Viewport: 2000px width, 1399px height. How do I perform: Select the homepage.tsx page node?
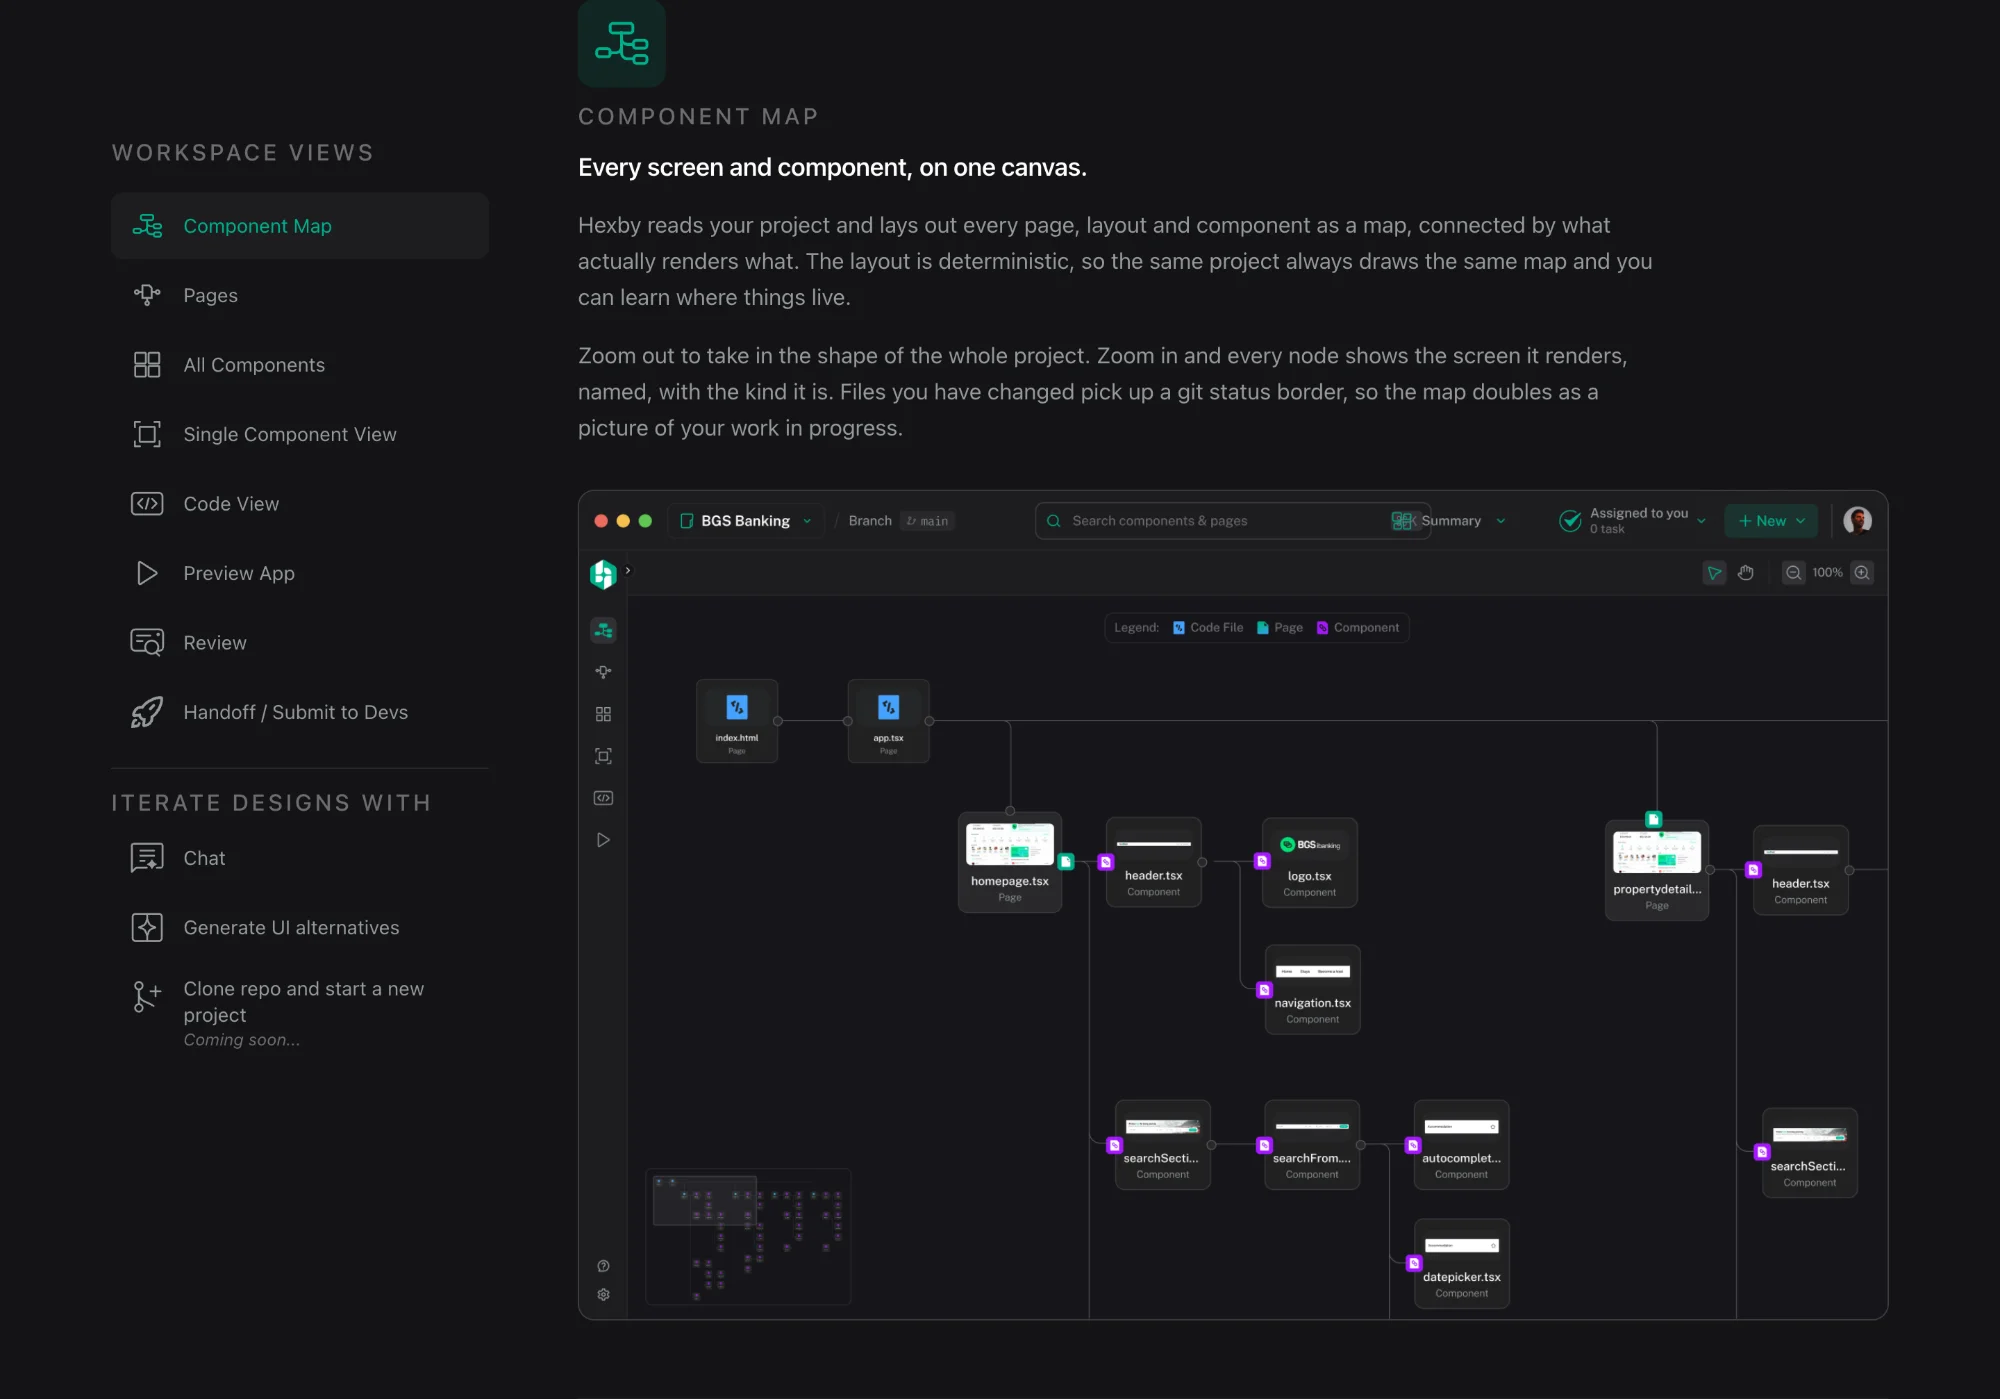tap(1010, 862)
